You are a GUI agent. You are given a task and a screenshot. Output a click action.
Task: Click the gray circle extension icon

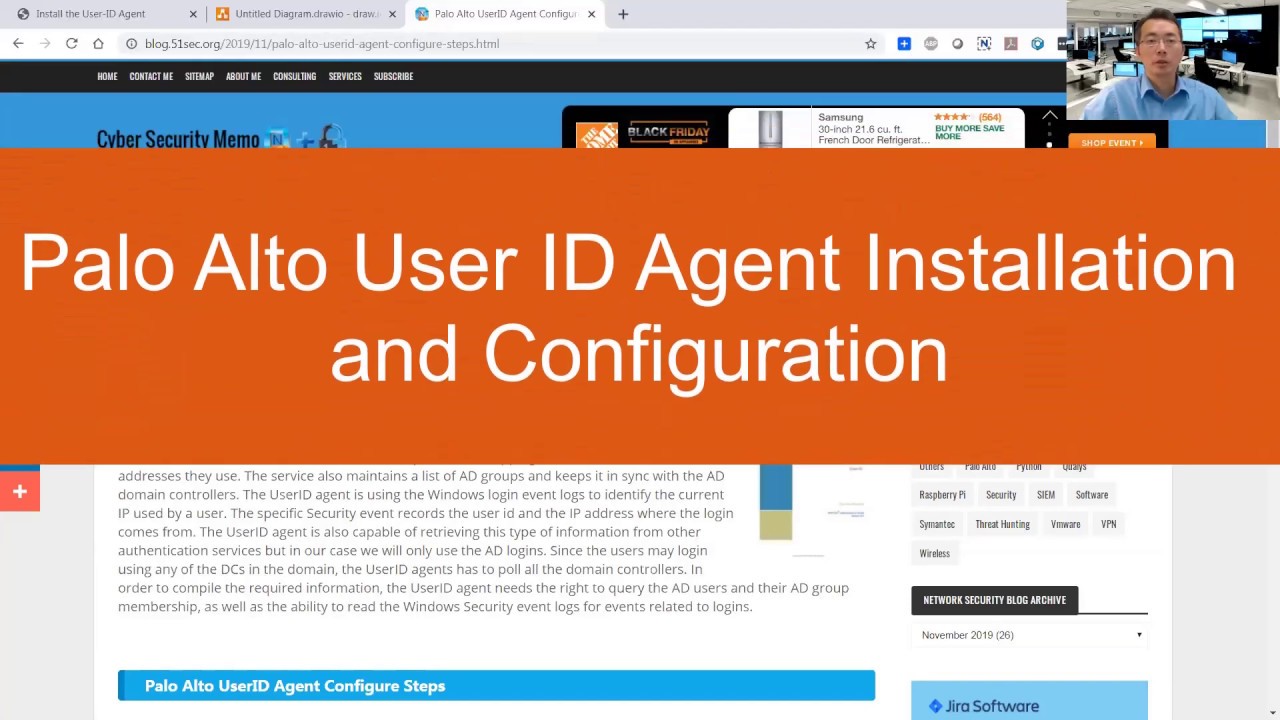pyautogui.click(x=958, y=44)
